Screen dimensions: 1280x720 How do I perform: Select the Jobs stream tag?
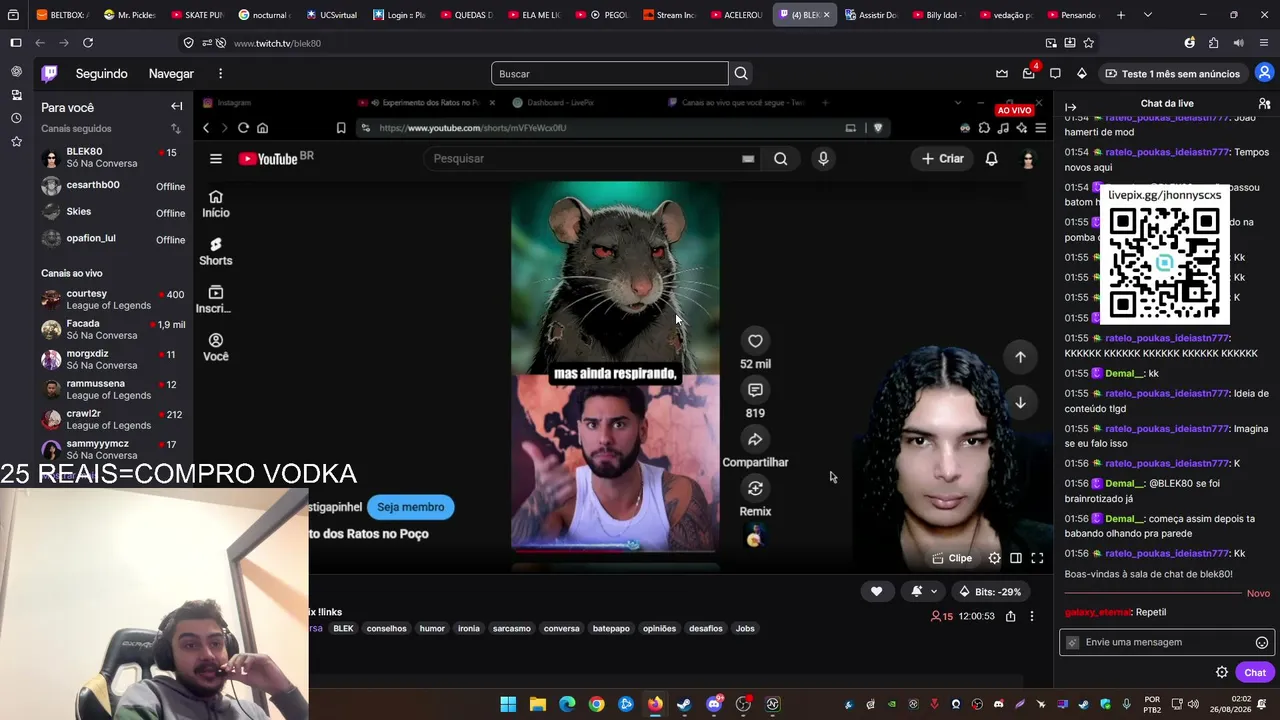(745, 628)
